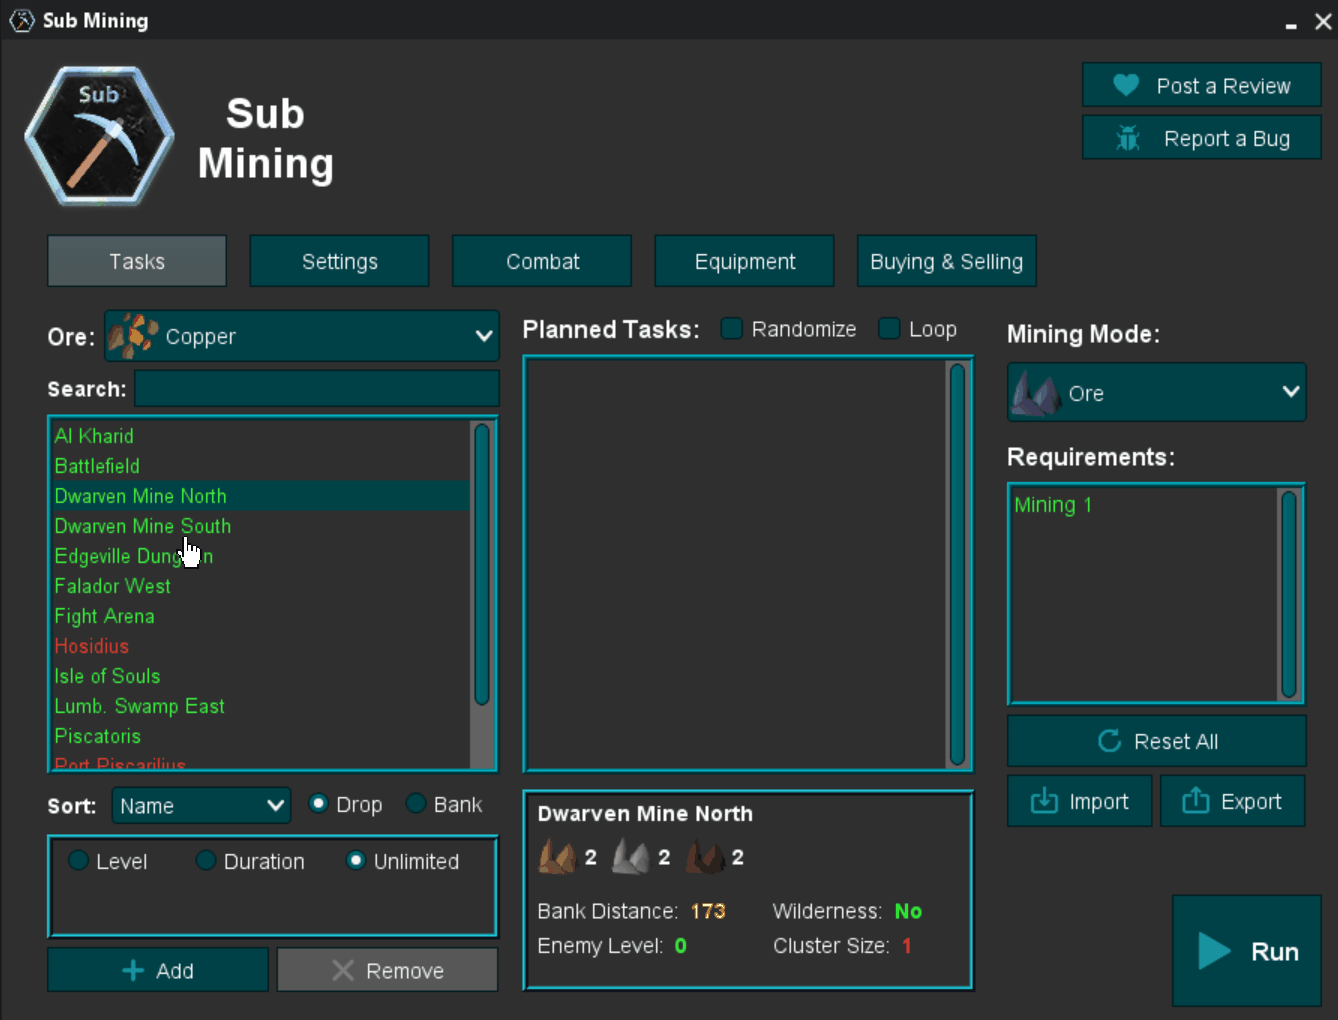This screenshot has height=1020, width=1338.
Task: Switch to the Buying & Selling tab
Action: coord(946,261)
